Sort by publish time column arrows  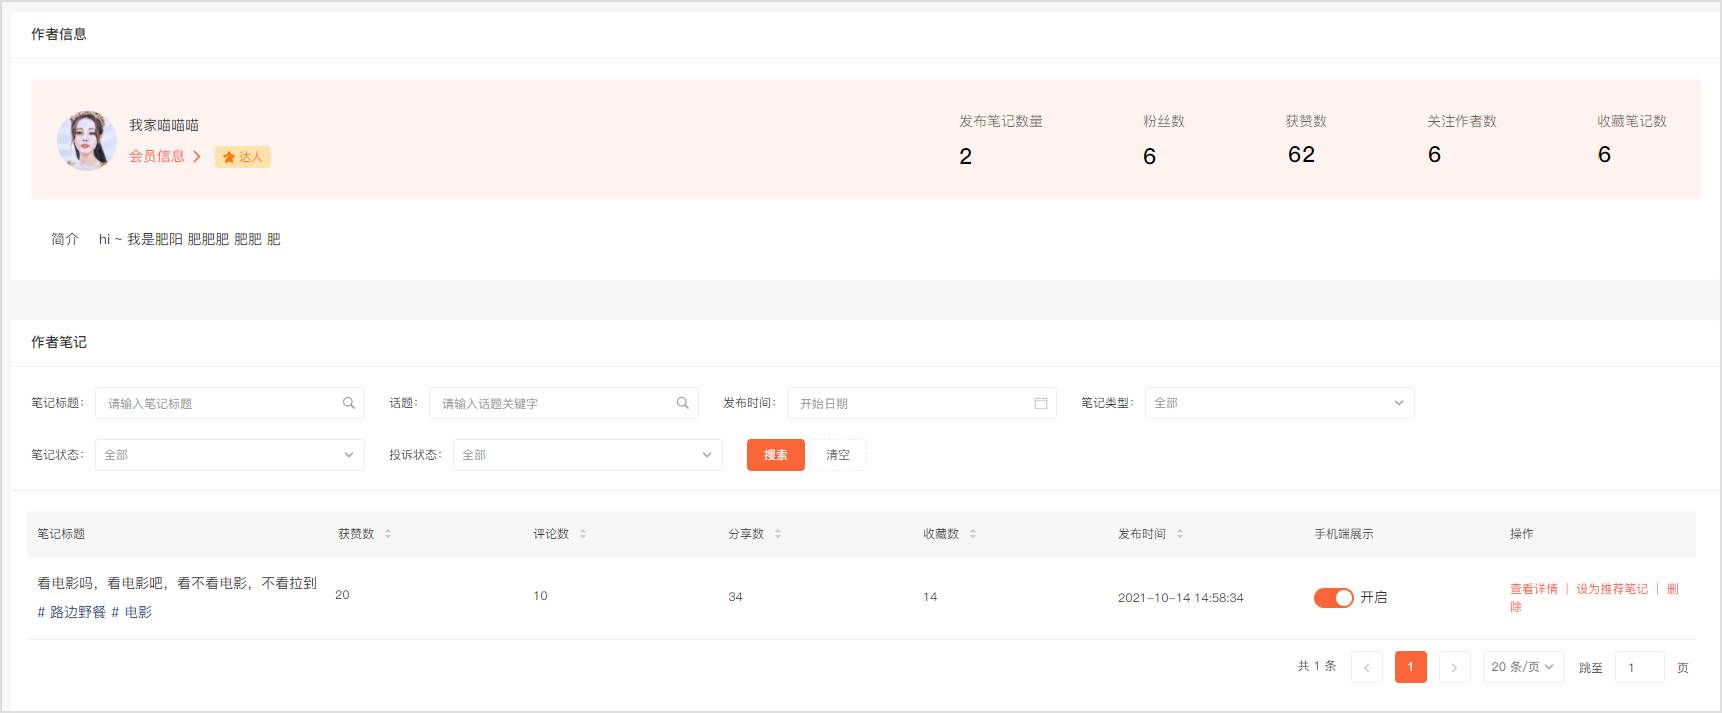point(1180,534)
